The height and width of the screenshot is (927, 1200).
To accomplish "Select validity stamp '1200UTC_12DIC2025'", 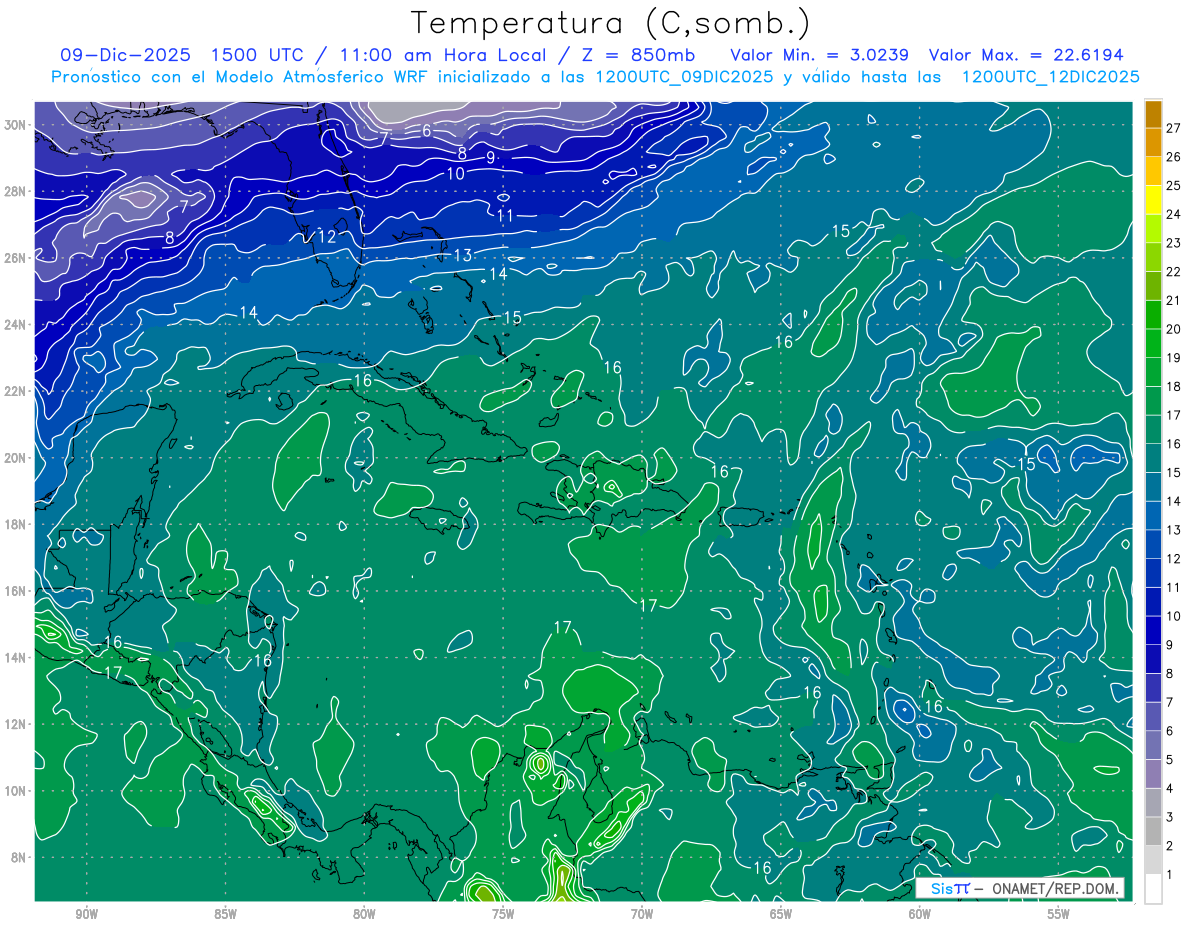I will pyautogui.click(x=1050, y=77).
